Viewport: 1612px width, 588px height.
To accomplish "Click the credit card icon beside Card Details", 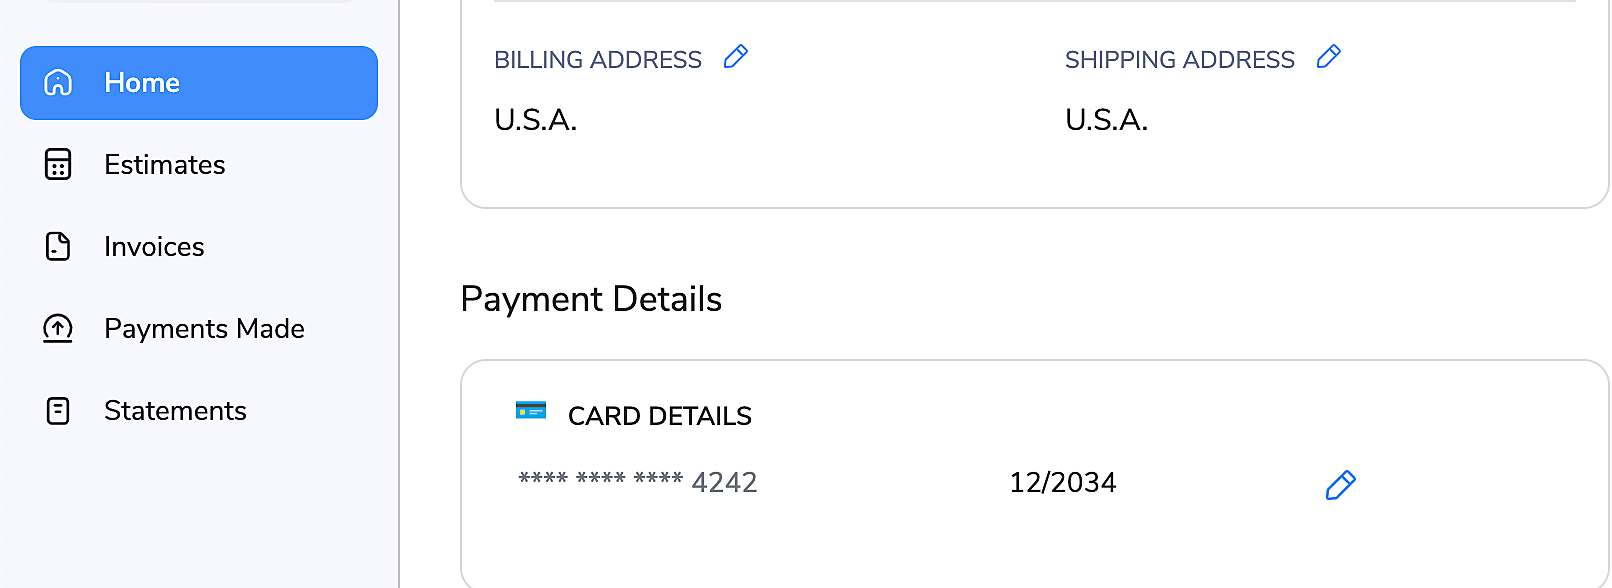I will [x=531, y=410].
